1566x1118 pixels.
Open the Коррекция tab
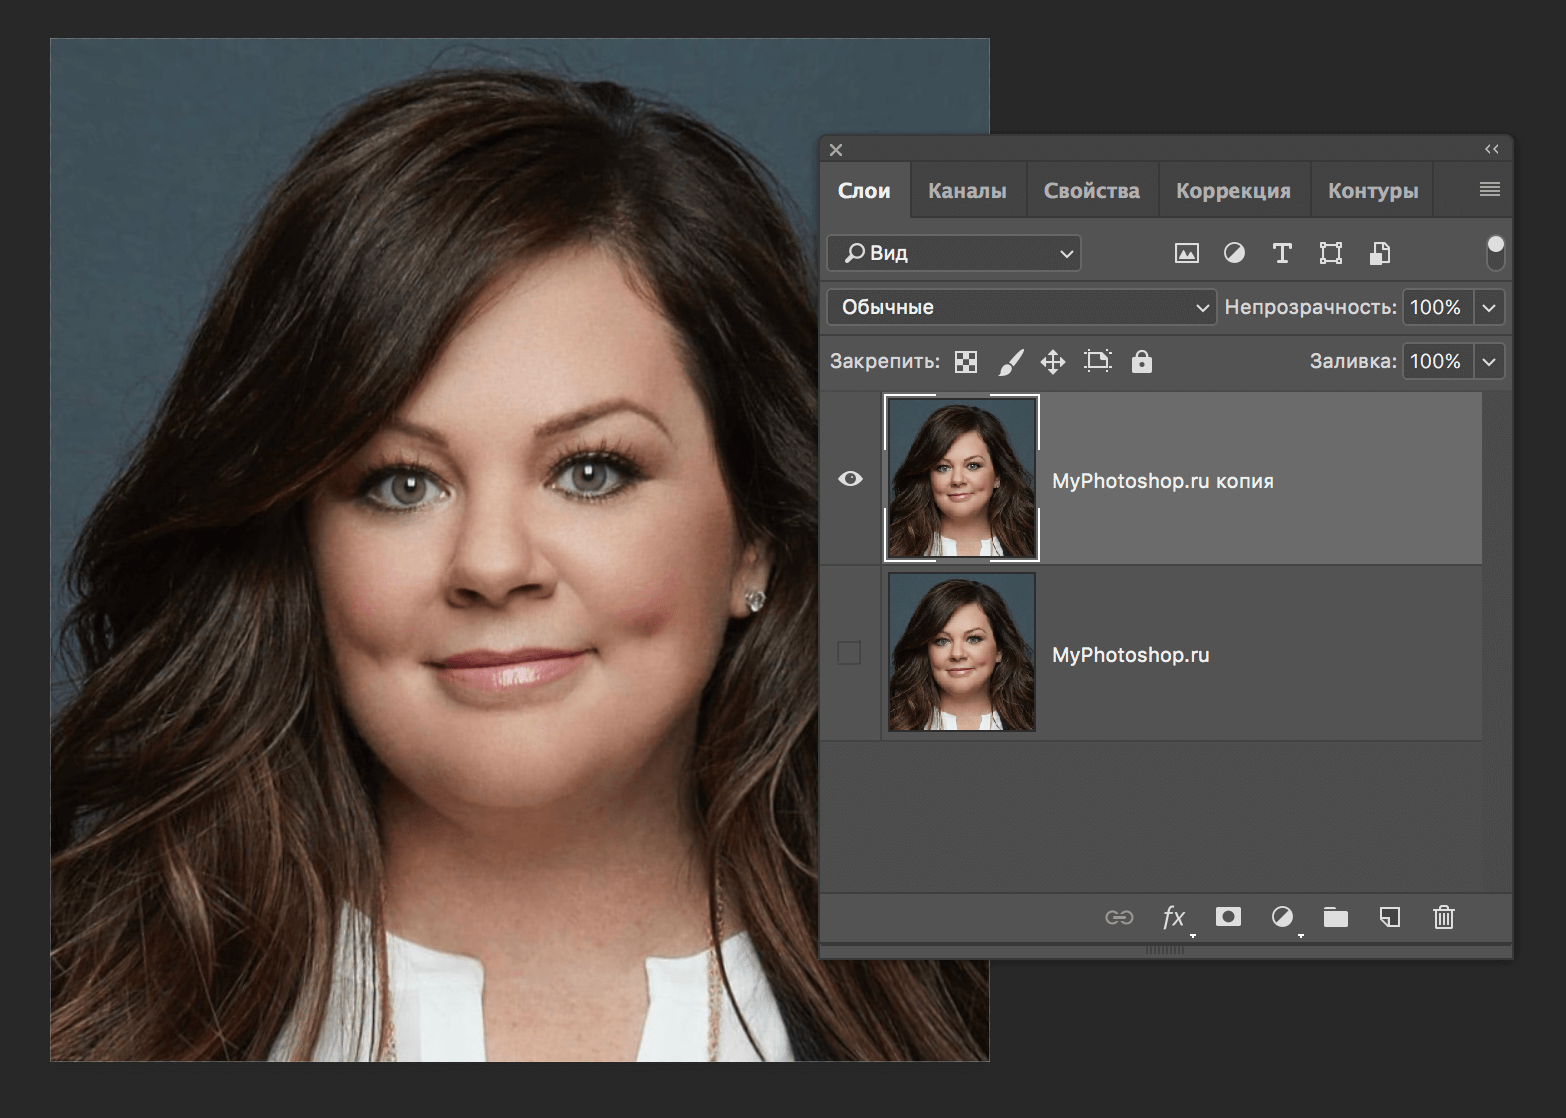tap(1233, 191)
